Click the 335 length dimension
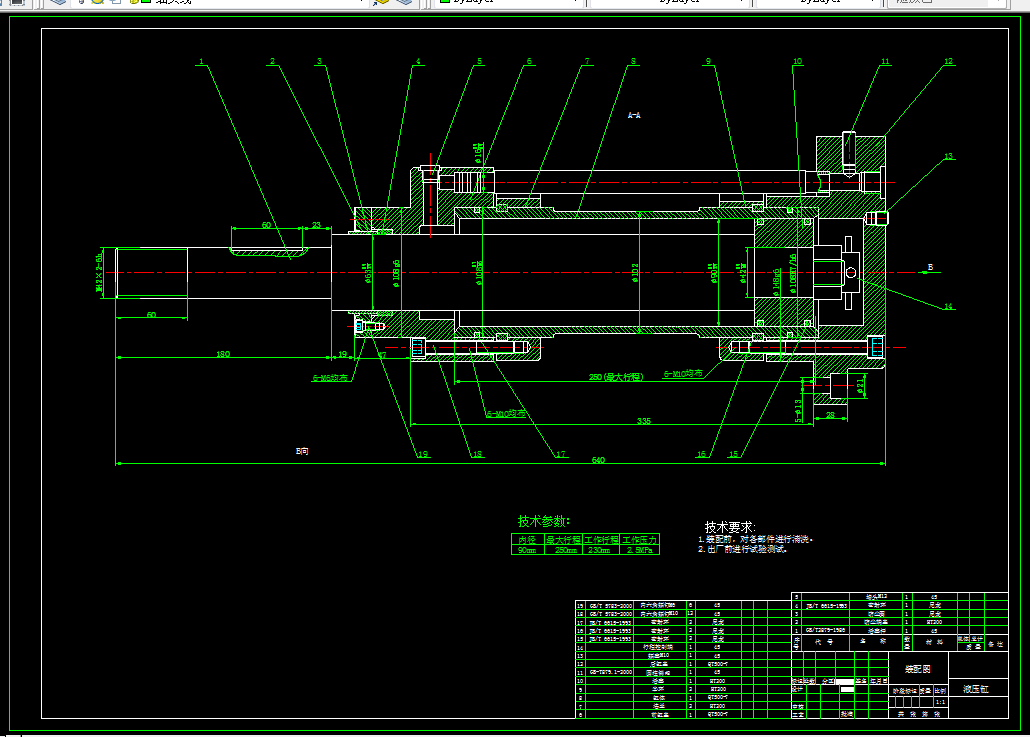Image resolution: width=1030 pixels, height=737 pixels. point(644,421)
